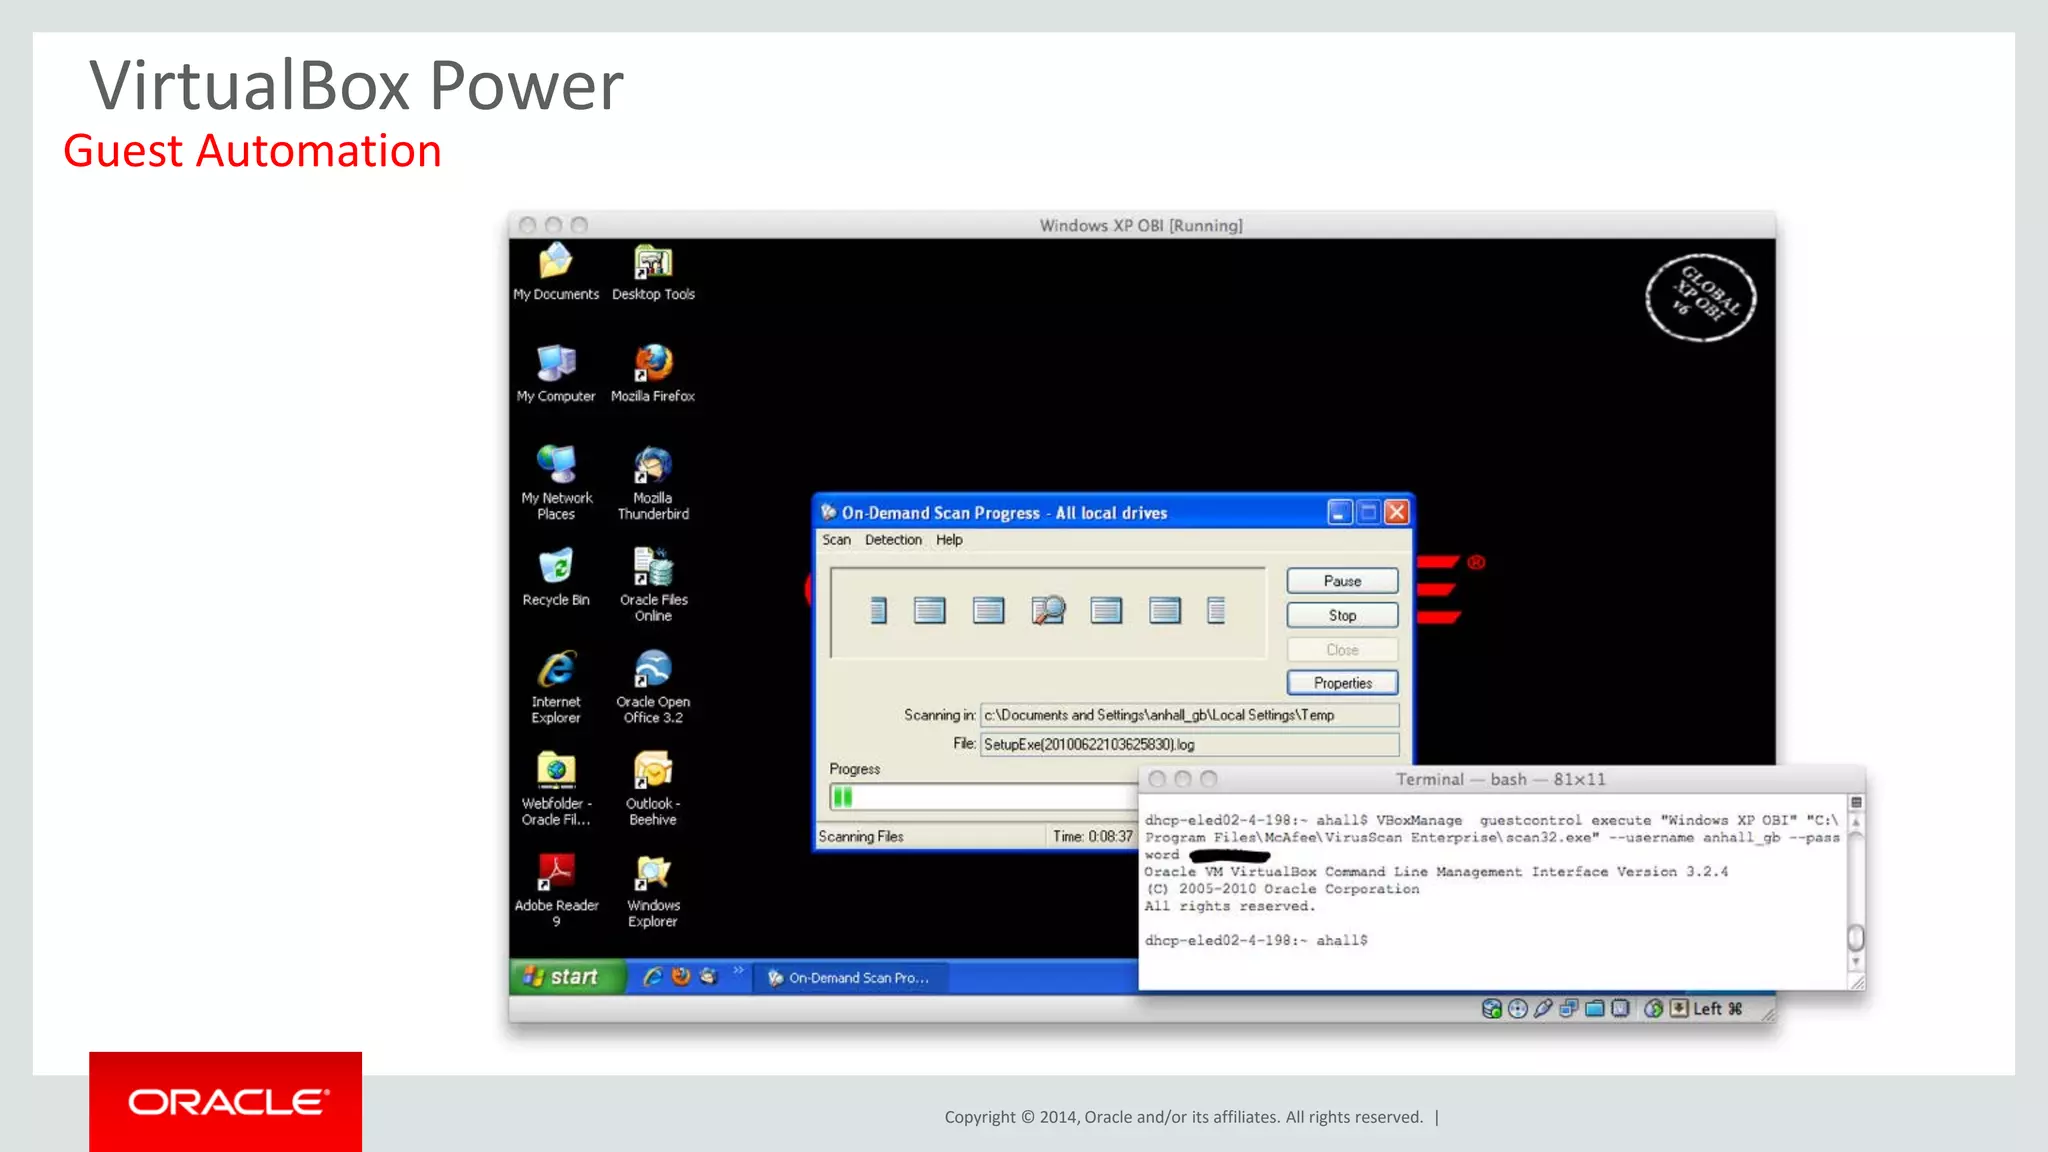2048x1152 pixels.
Task: Expand the quick launch overflow chevron
Action: 738,970
